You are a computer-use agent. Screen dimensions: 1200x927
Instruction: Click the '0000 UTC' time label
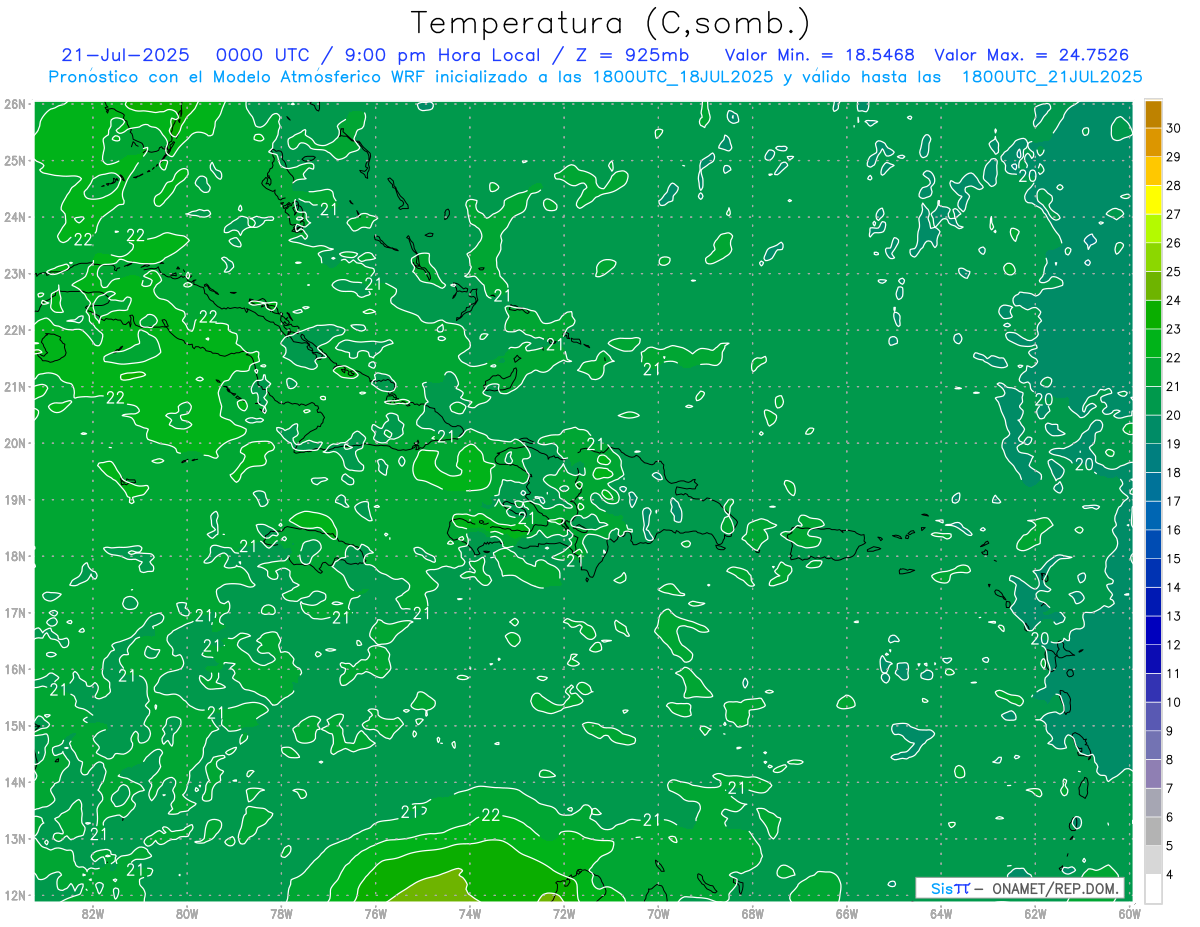click(x=262, y=55)
